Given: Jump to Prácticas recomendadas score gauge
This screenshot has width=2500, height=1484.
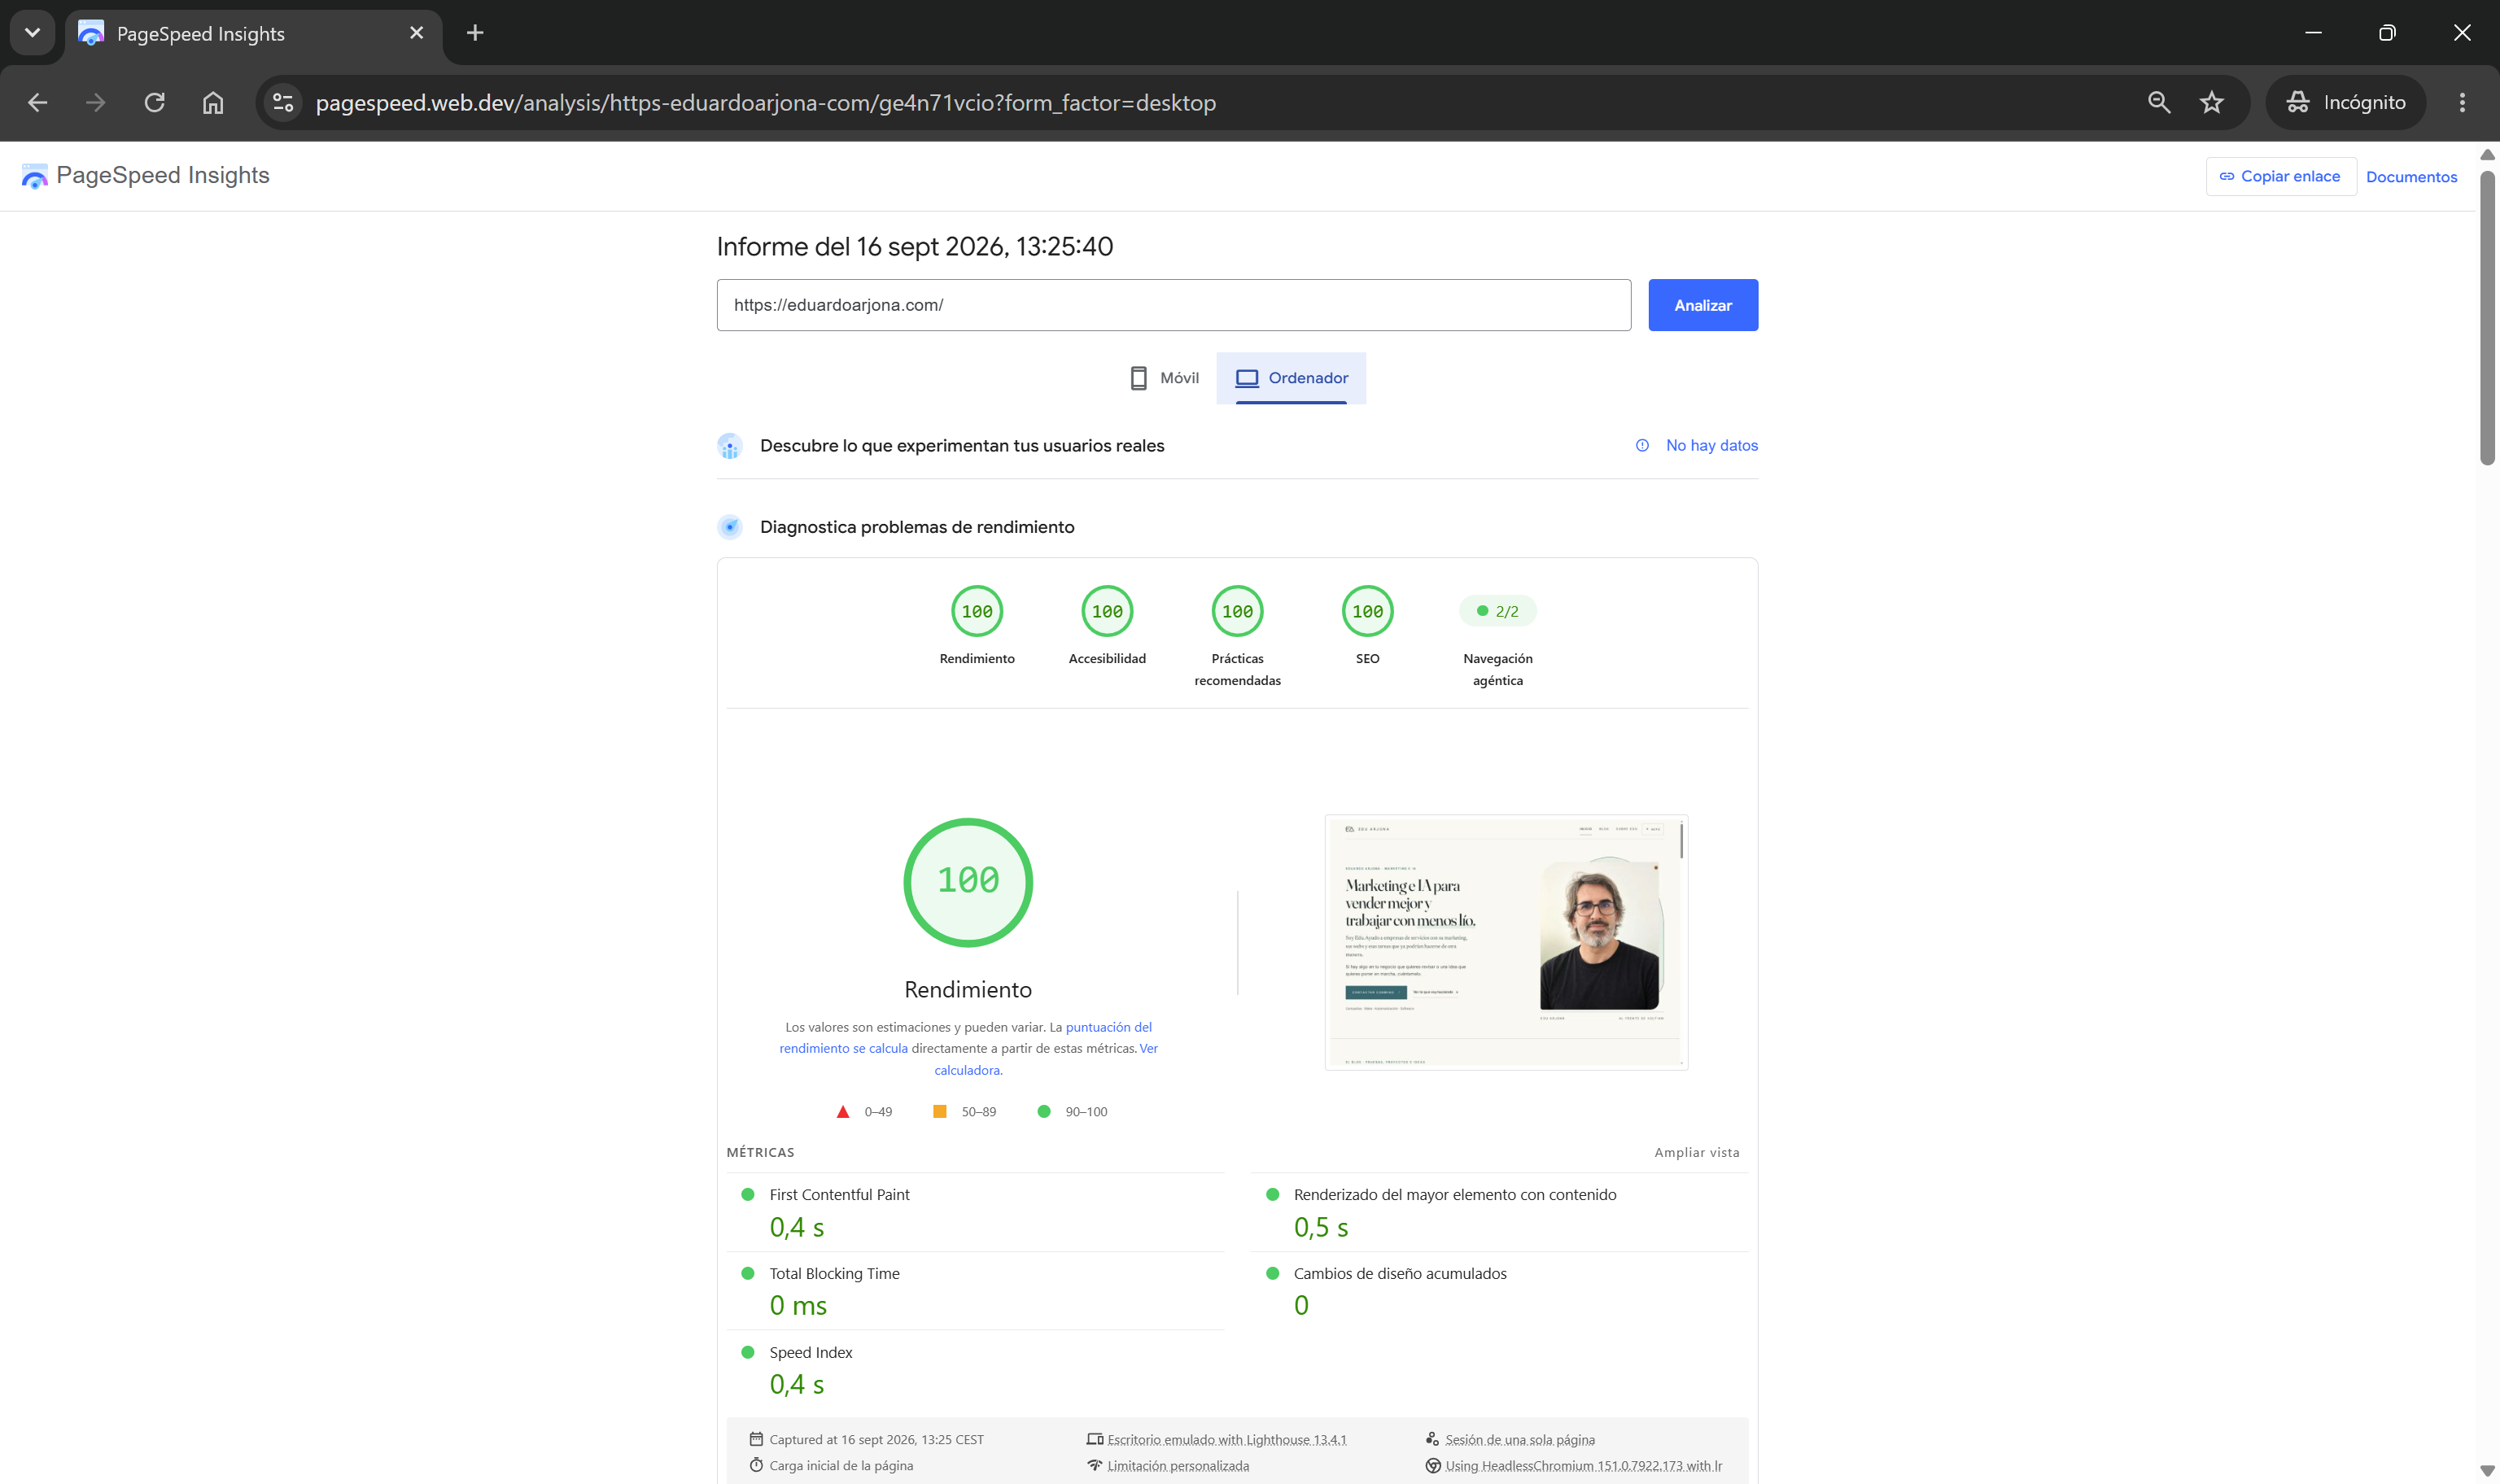Looking at the screenshot, I should [1237, 611].
